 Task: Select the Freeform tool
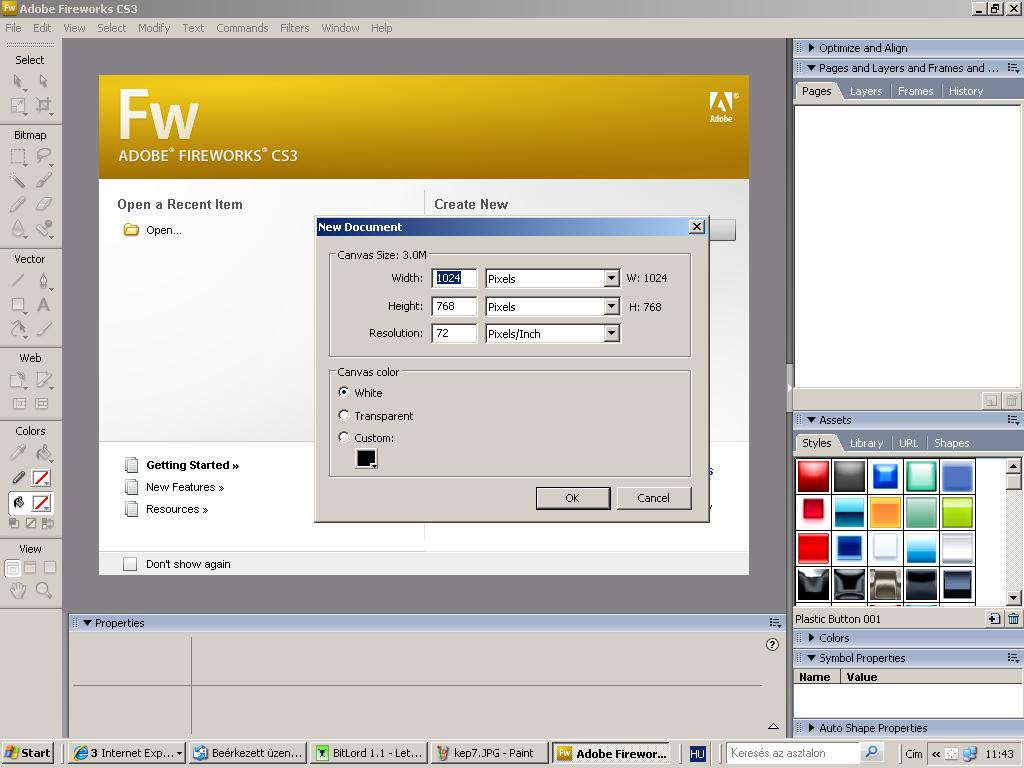[x=18, y=328]
